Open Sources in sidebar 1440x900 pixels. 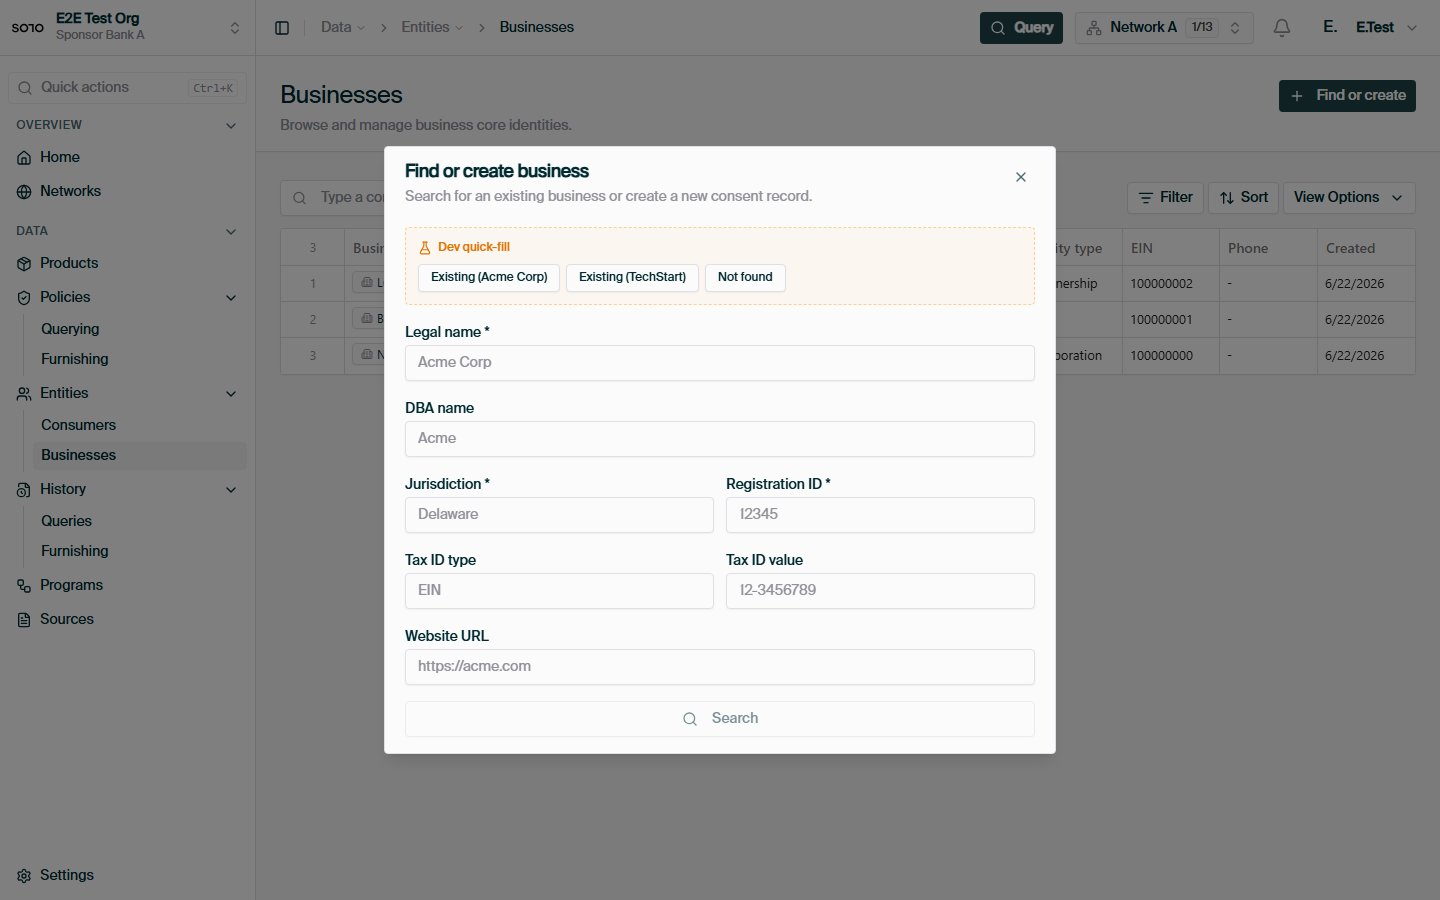tap(127, 619)
